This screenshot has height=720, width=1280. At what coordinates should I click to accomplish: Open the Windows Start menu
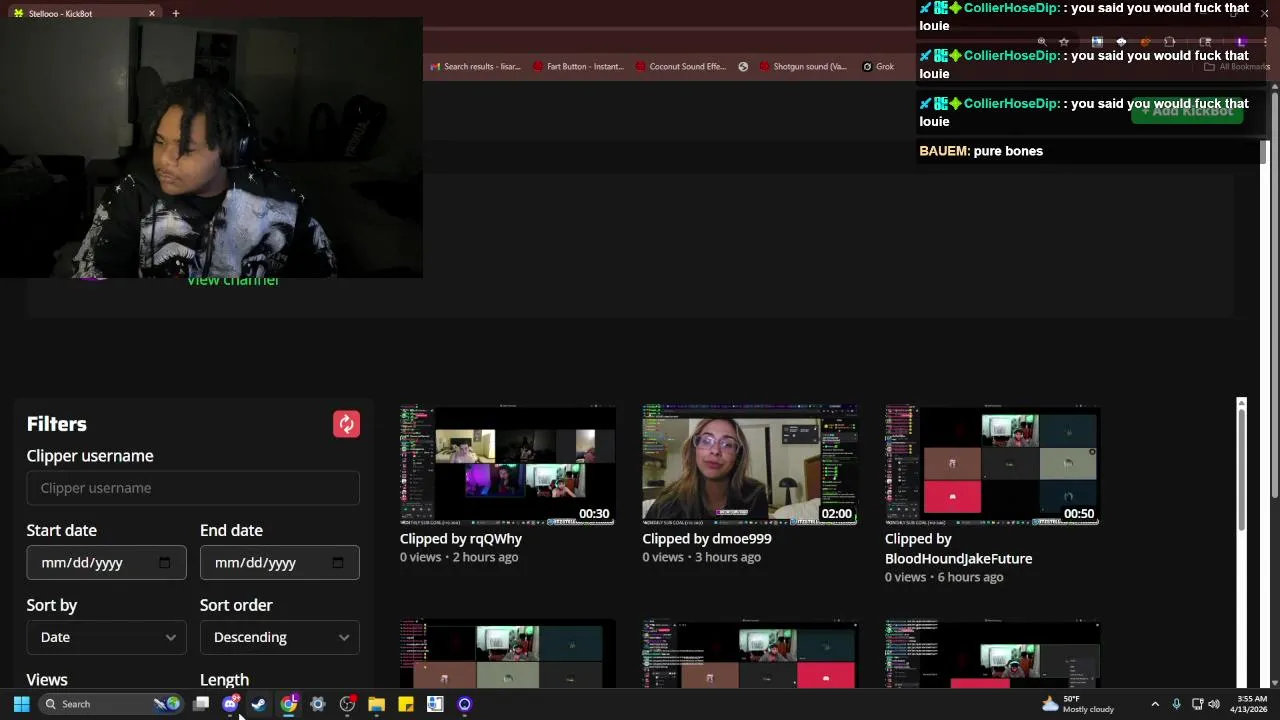pyautogui.click(x=21, y=704)
